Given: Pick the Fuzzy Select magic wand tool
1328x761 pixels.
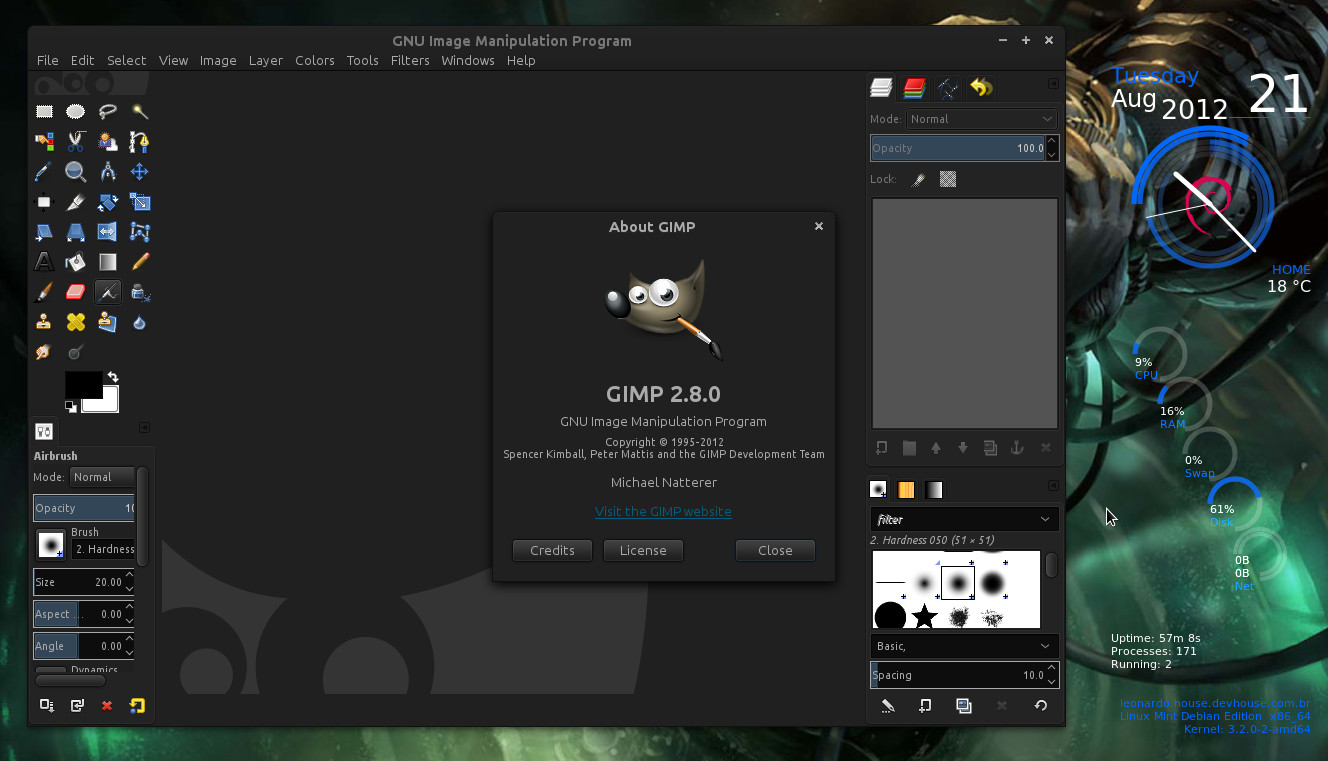Looking at the screenshot, I should 140,112.
